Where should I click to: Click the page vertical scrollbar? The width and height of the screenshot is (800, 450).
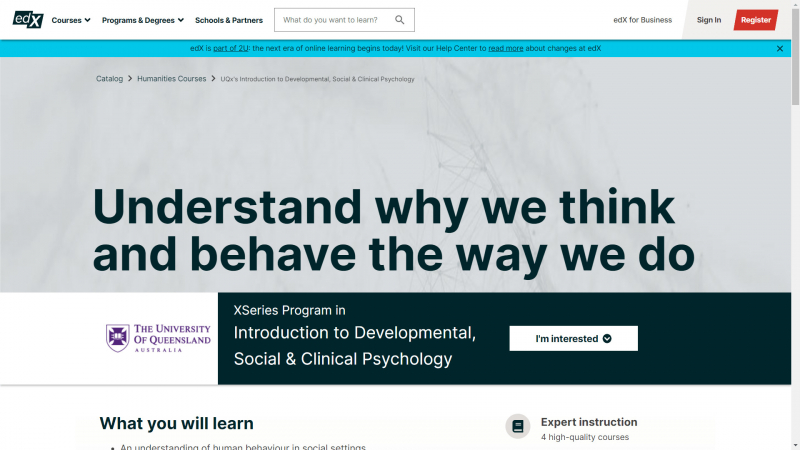click(x=795, y=200)
